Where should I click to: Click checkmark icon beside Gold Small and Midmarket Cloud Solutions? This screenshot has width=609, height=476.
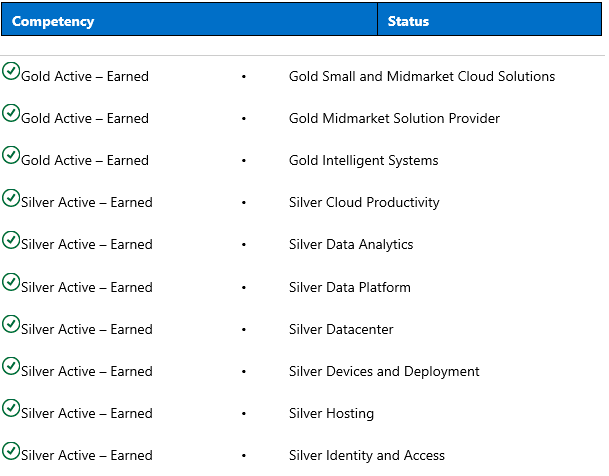[11, 71]
